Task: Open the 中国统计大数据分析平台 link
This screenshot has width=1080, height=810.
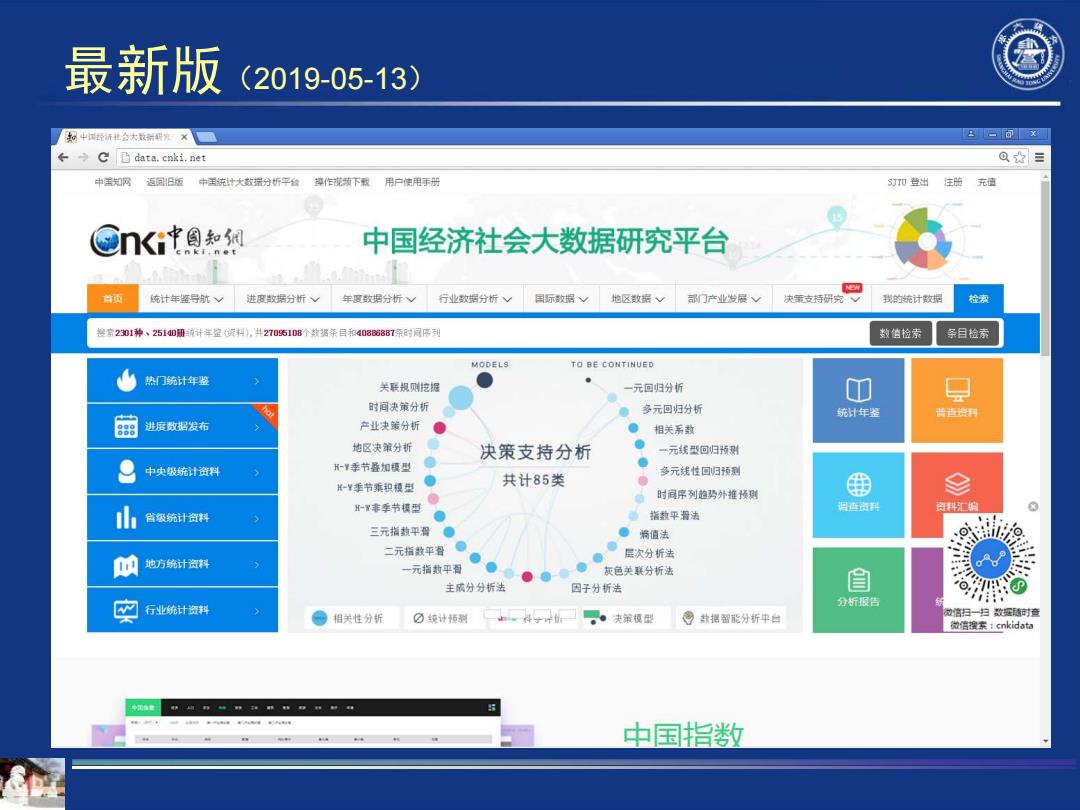Action: click(249, 182)
